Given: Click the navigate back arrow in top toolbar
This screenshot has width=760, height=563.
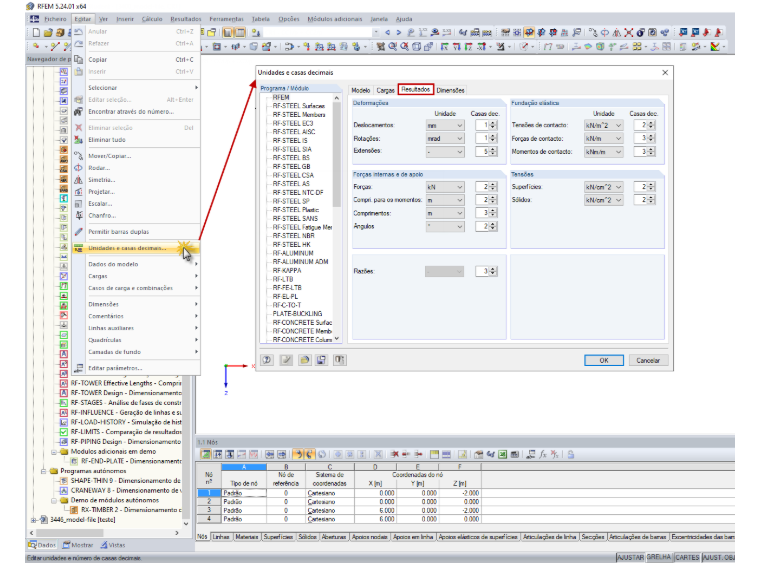Looking at the screenshot, I should [388, 32].
